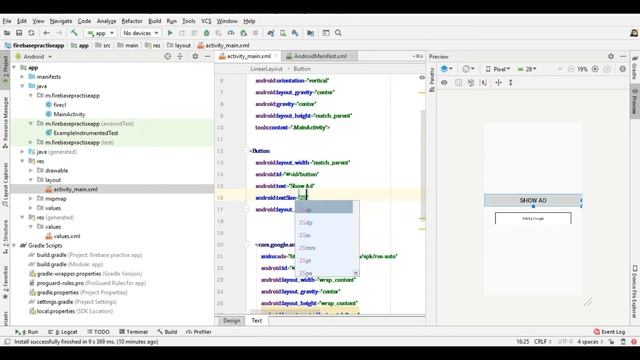Open the Android project view dropdown
Viewport: 640px width, 360px height.
click(33, 57)
